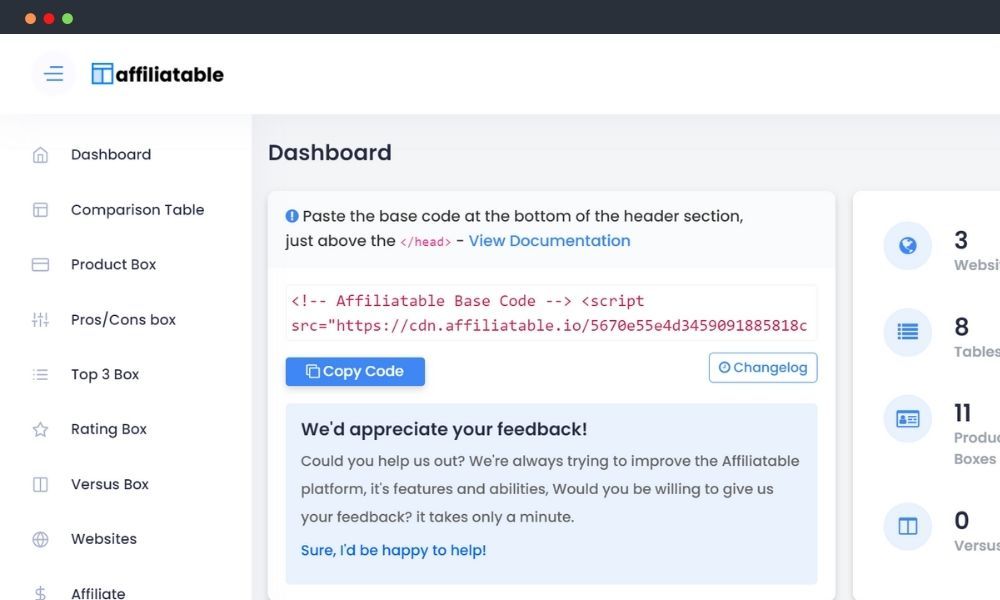Click the Tables stat list icon
The image size is (1000, 600).
[908, 332]
